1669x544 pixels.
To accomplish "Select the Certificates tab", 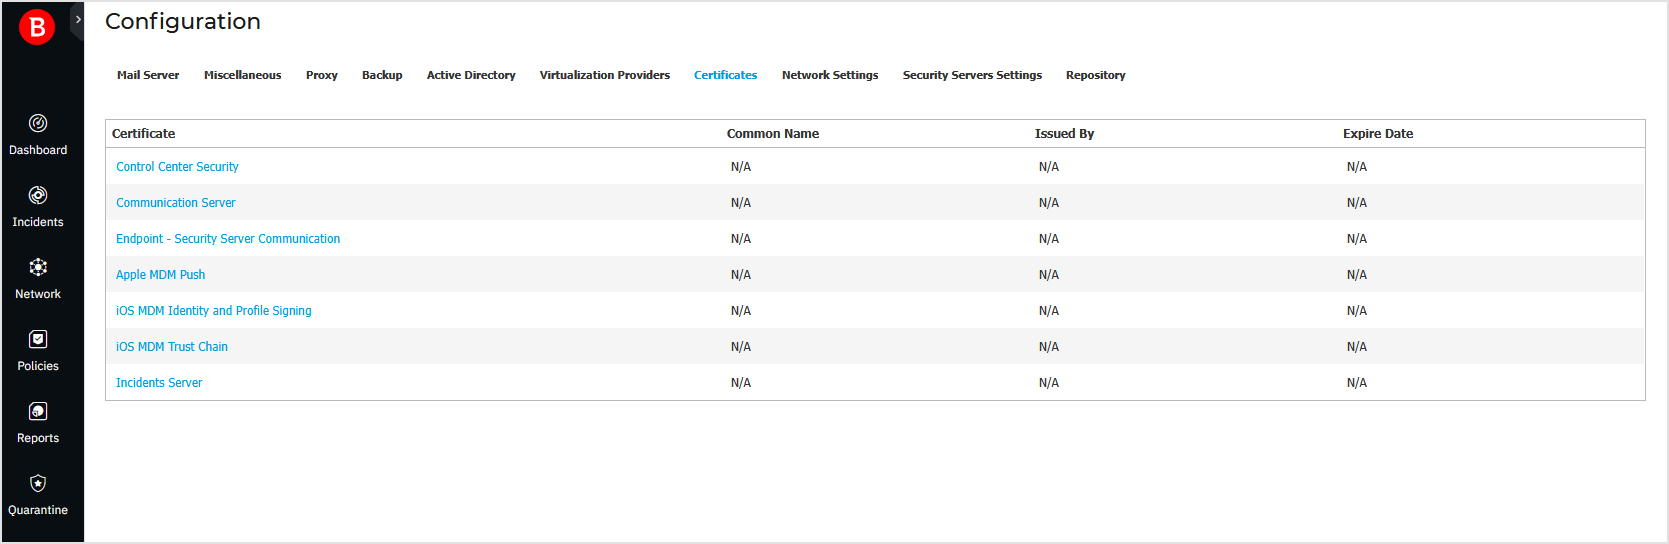I will [x=726, y=75].
